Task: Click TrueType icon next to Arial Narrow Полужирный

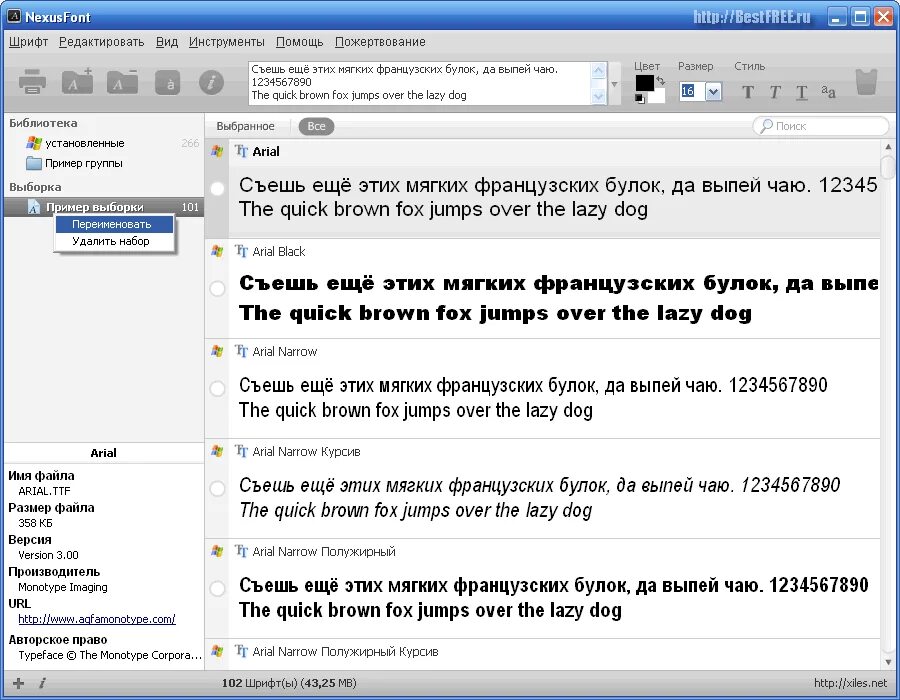Action: (241, 551)
